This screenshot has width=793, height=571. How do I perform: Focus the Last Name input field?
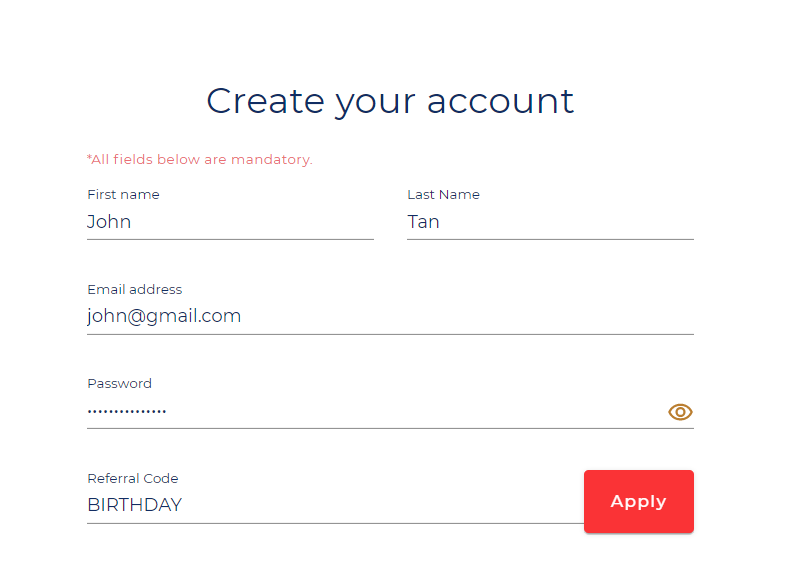[550, 222]
